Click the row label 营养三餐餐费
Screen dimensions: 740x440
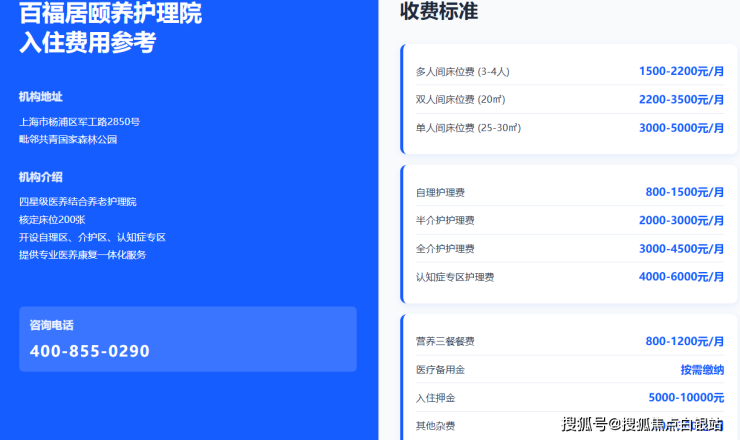pos(445,341)
